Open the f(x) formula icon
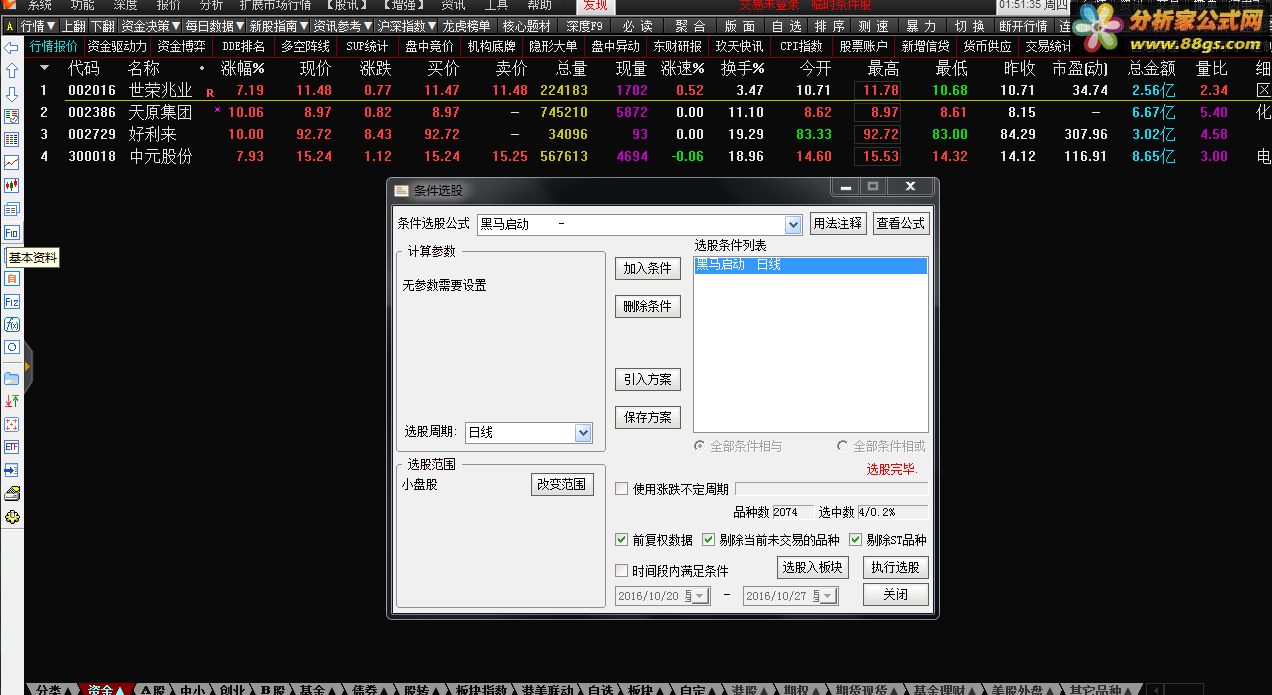 (x=12, y=324)
